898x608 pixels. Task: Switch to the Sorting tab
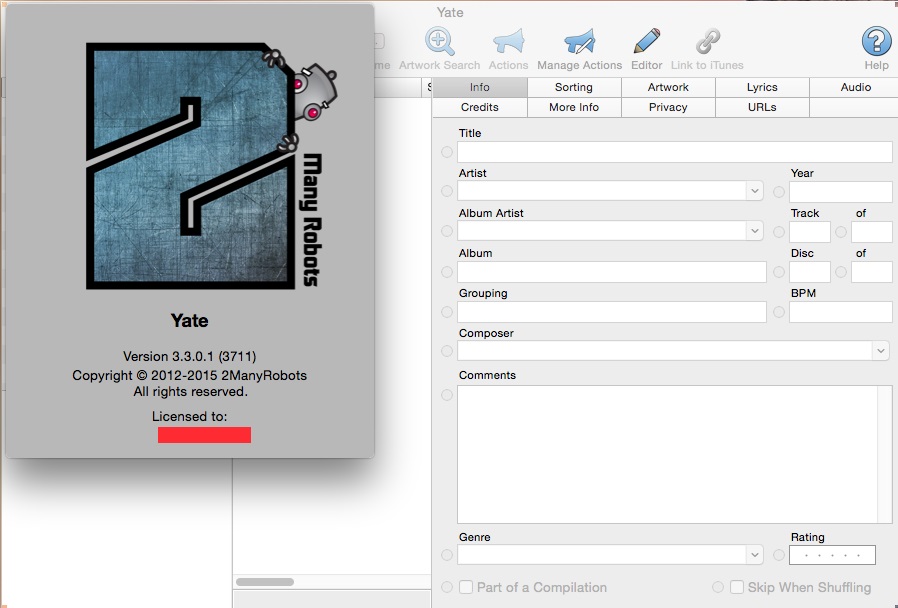coord(574,87)
